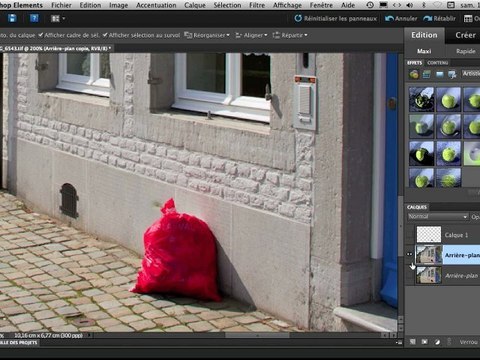
Task: Click the Réinitialiser les panneaux button
Action: coord(336,19)
